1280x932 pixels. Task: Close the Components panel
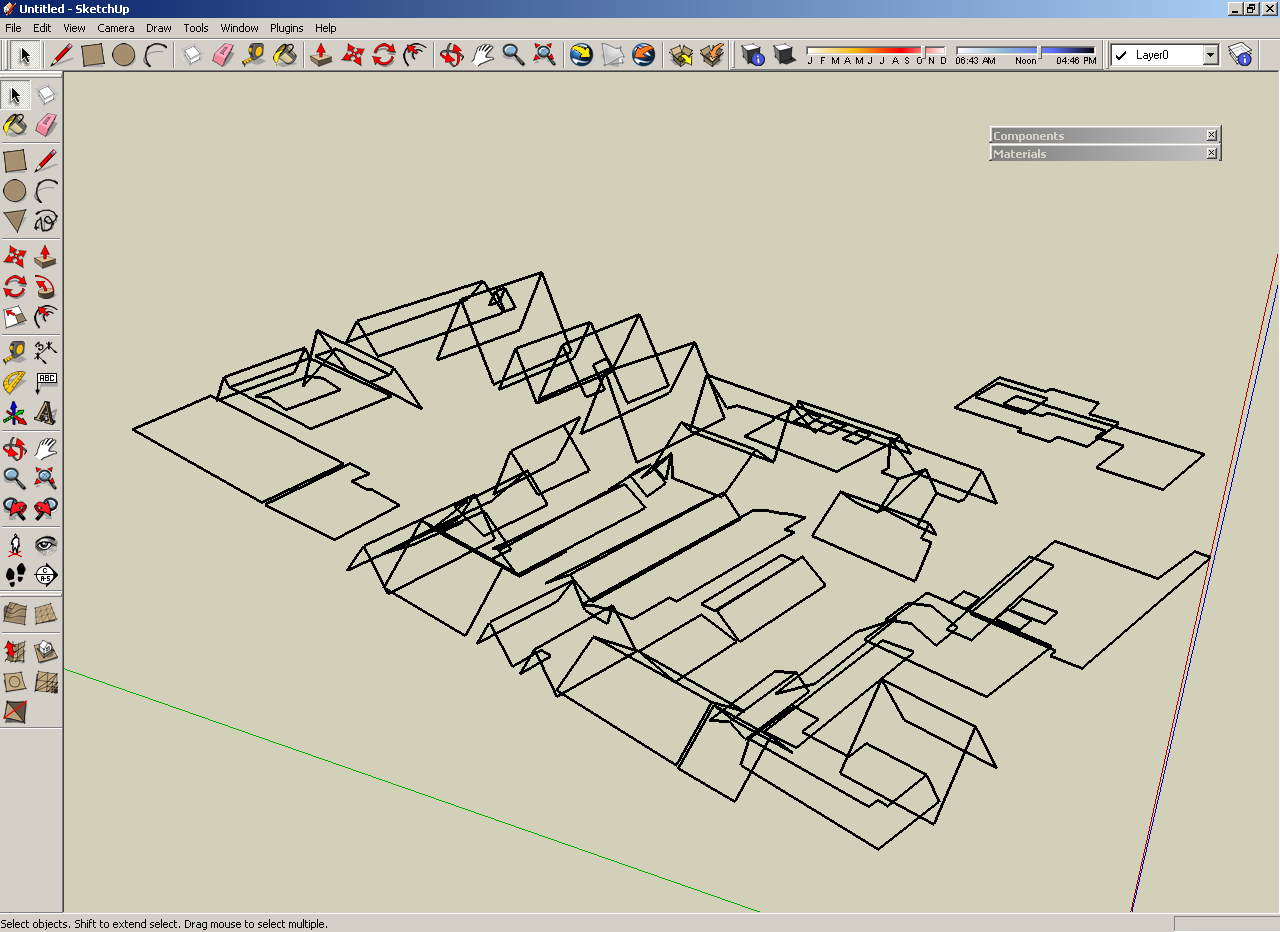(x=1211, y=135)
